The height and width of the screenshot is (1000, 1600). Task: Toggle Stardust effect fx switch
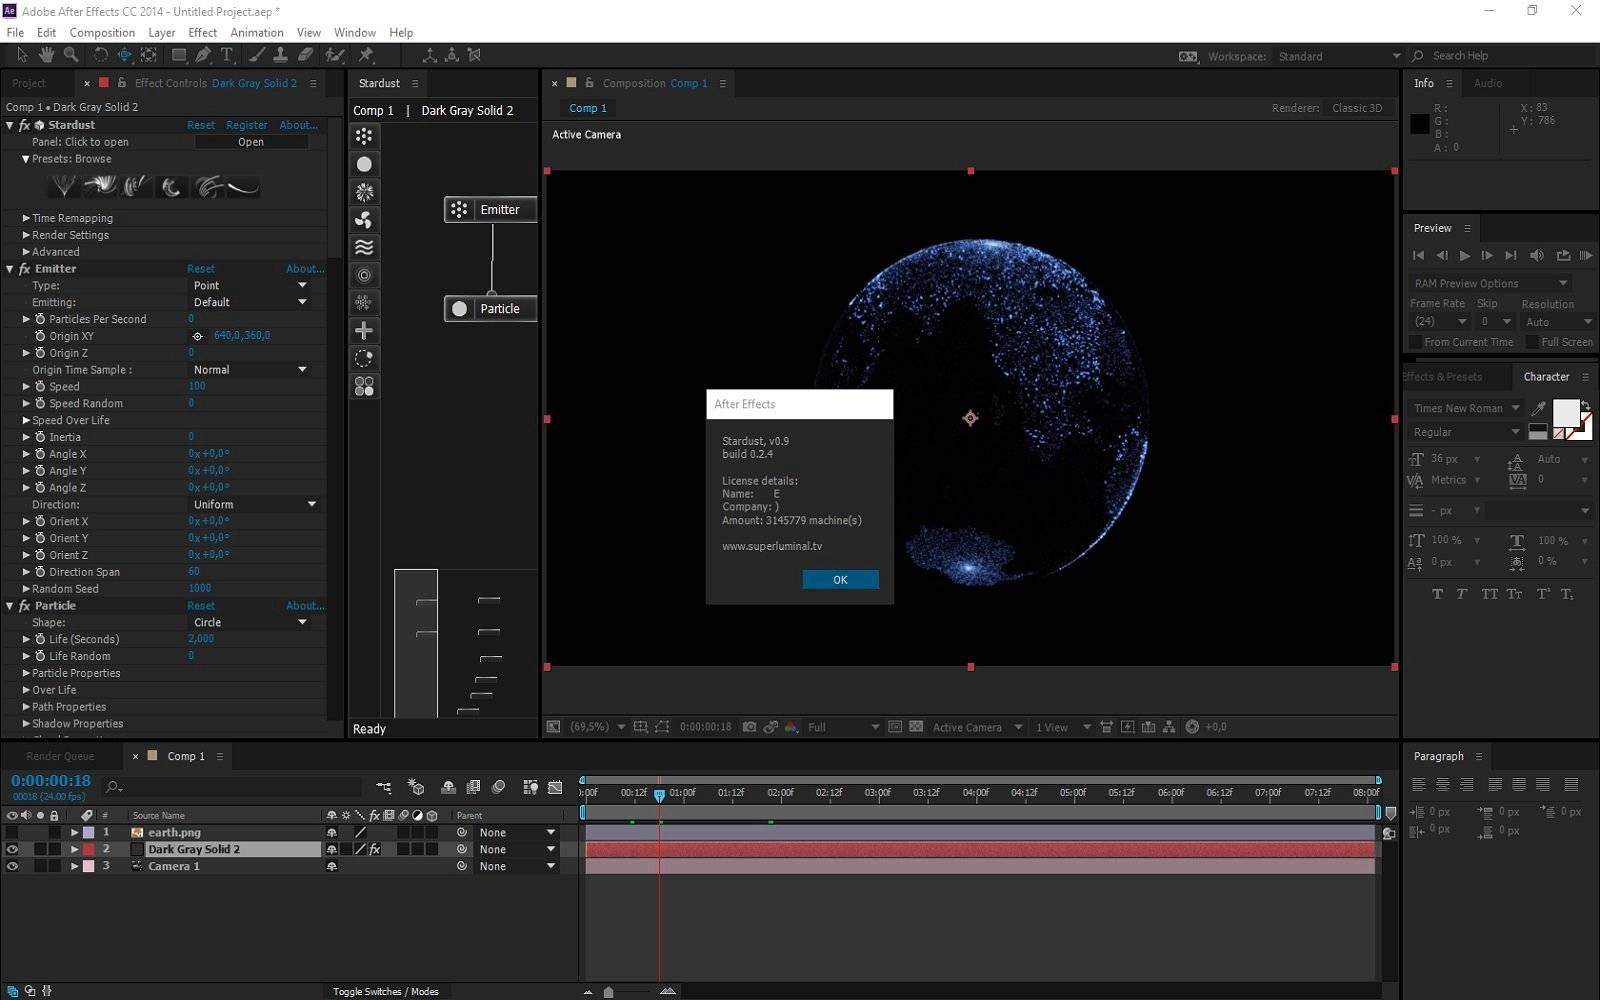click(25, 125)
